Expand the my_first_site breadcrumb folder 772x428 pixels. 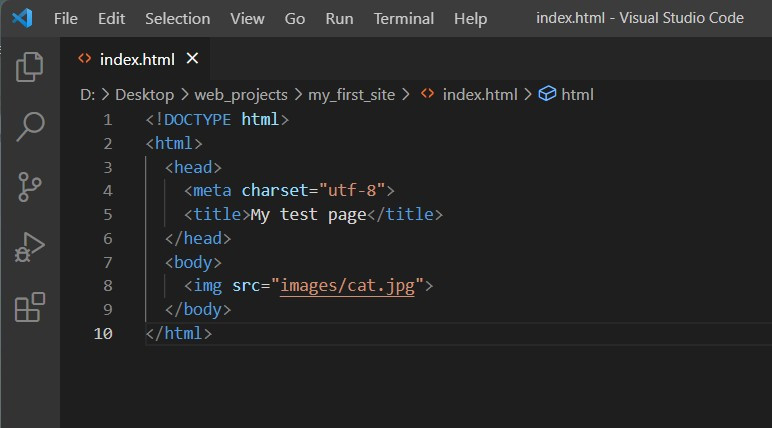pyautogui.click(x=352, y=94)
